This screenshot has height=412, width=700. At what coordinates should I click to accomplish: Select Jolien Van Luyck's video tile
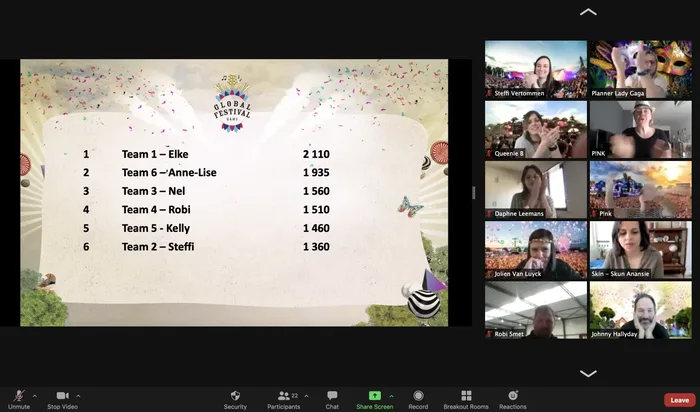click(x=536, y=250)
